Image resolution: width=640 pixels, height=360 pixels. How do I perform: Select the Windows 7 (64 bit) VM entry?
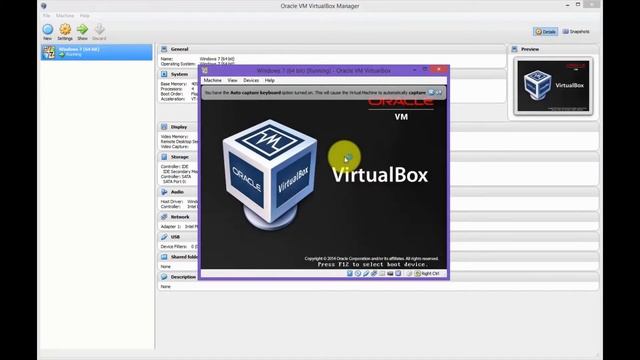coord(97,52)
